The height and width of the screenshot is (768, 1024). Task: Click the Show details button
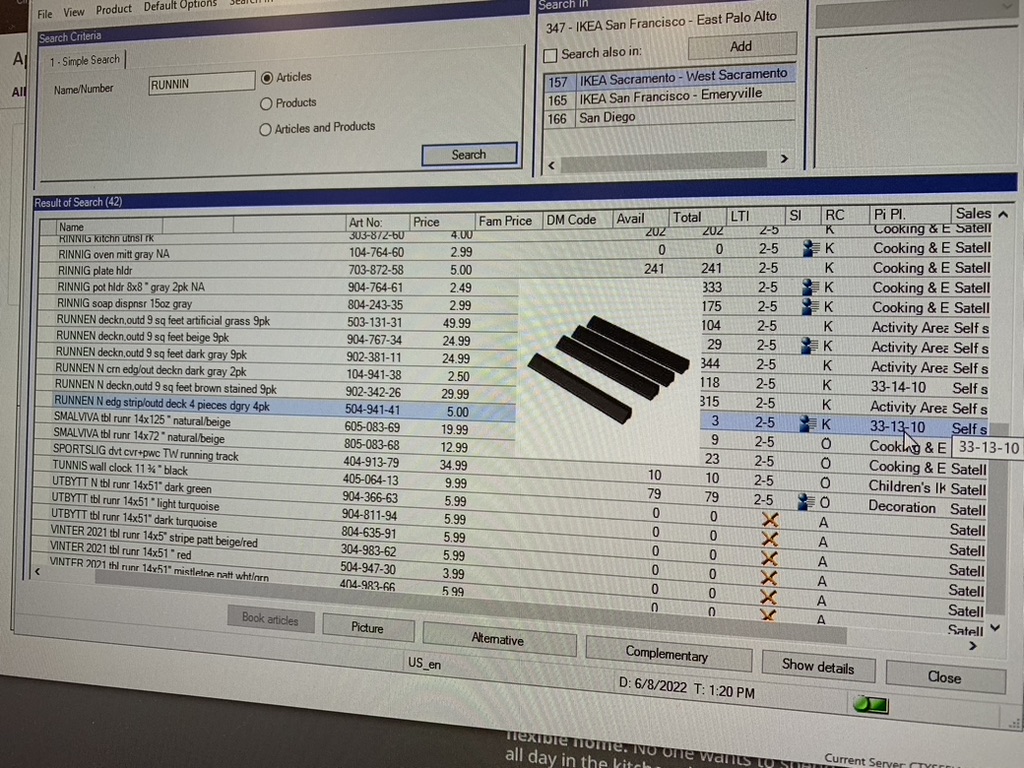(x=817, y=665)
